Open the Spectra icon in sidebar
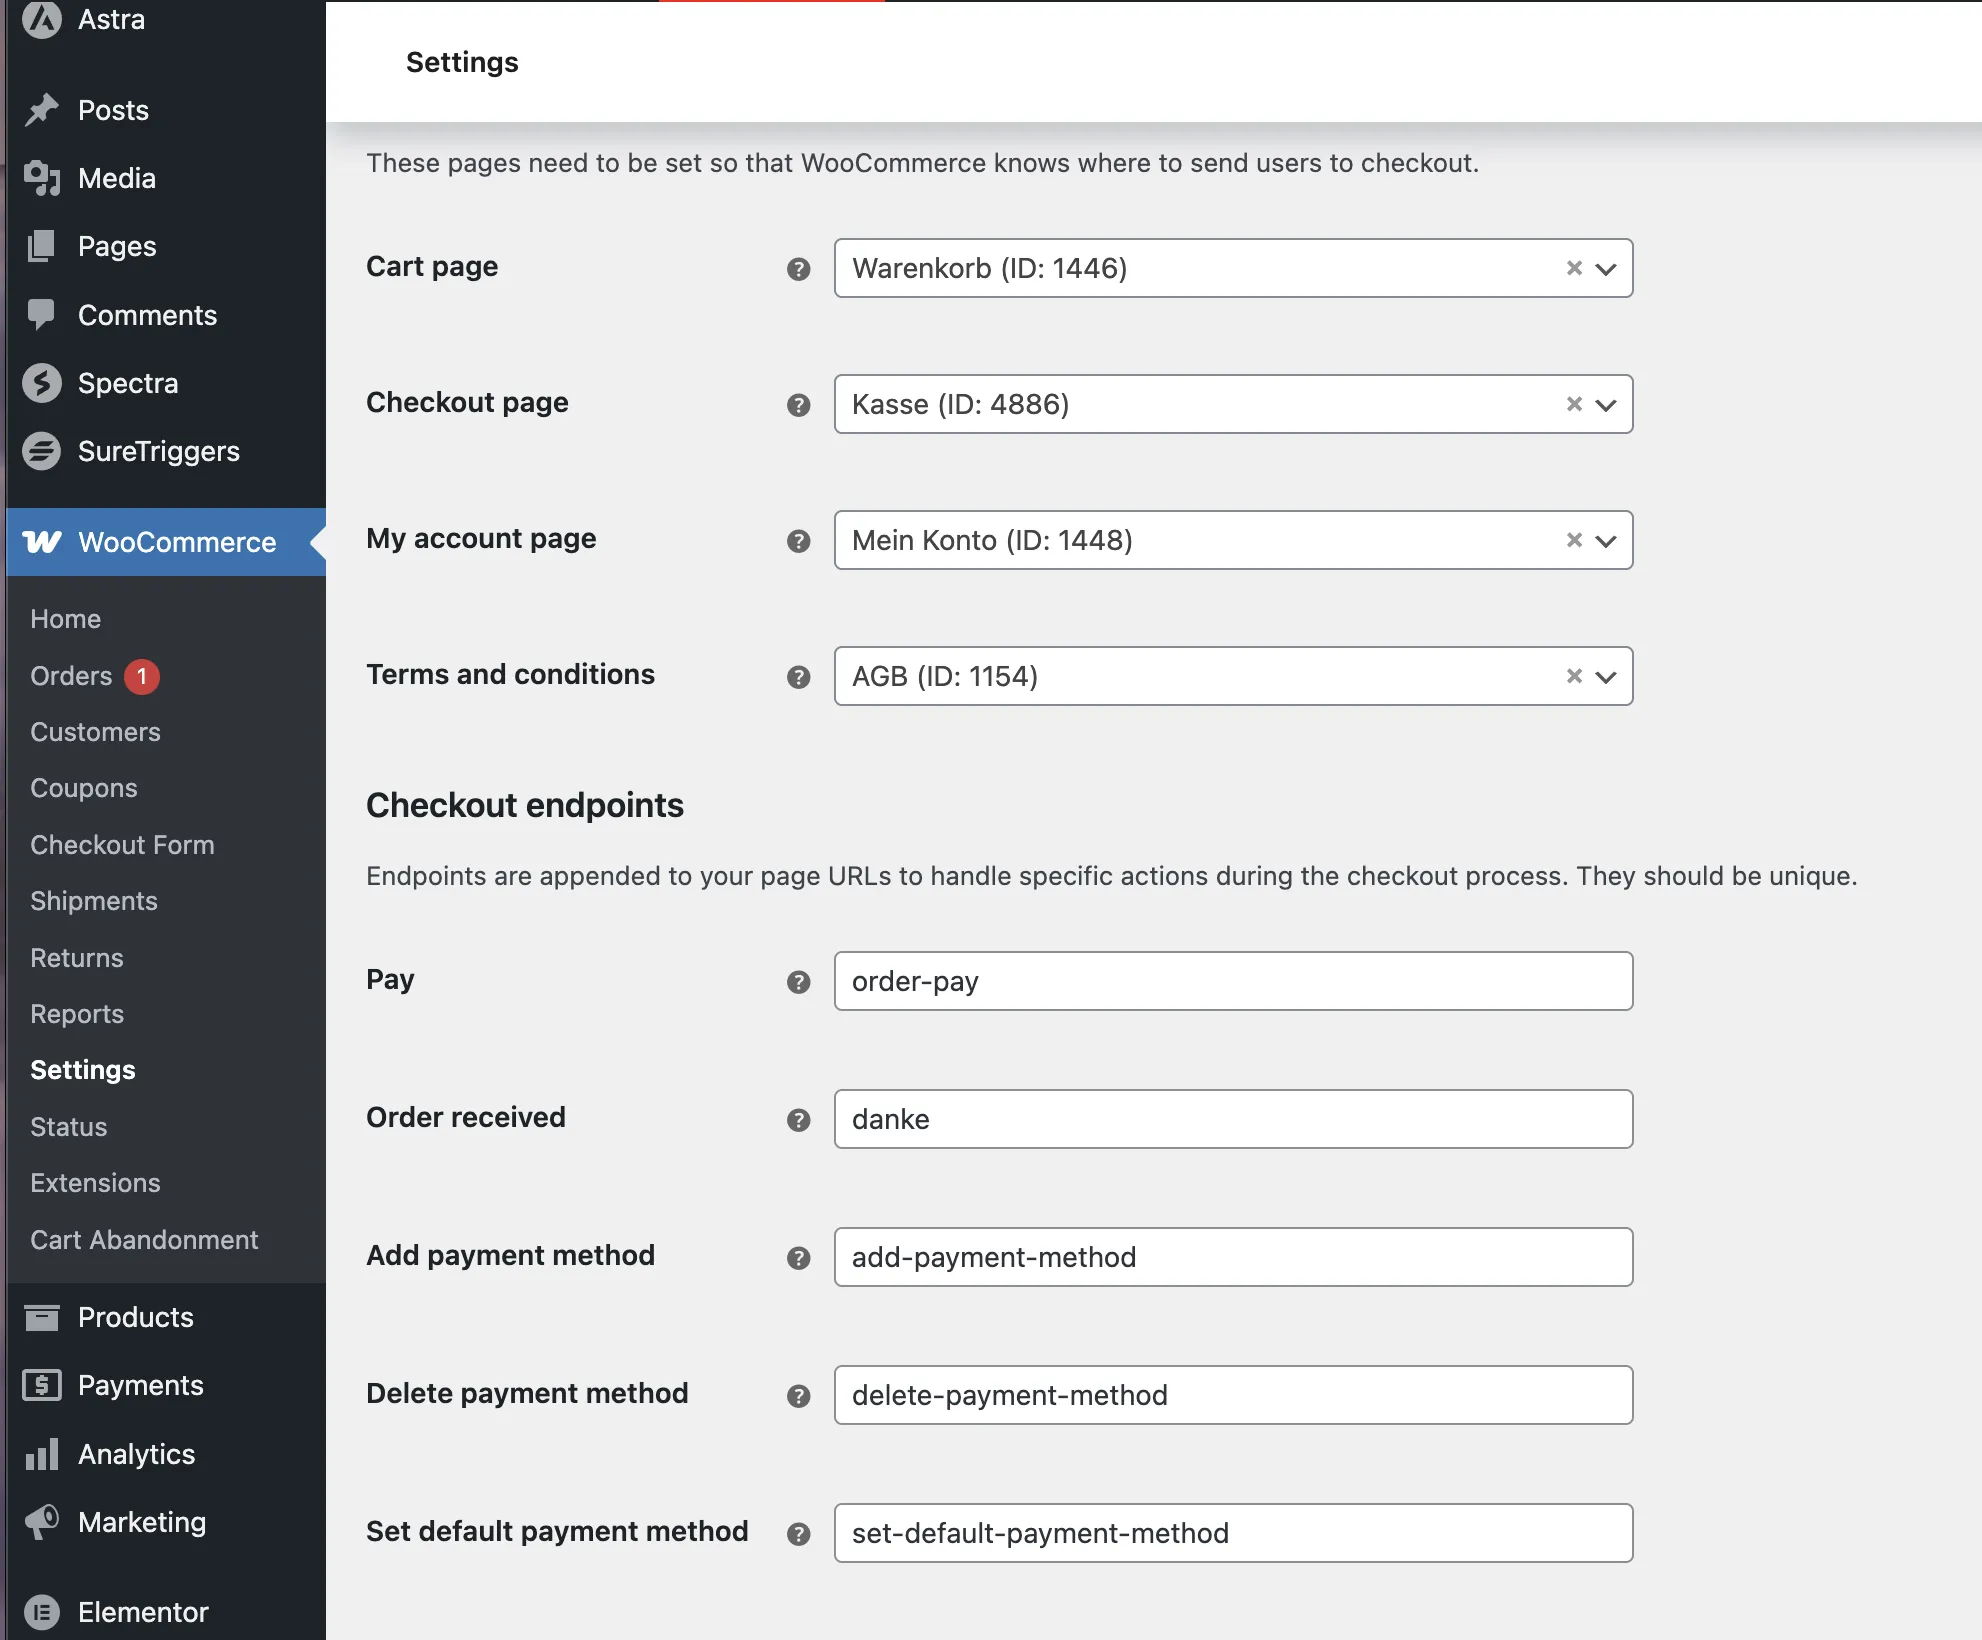Image resolution: width=1982 pixels, height=1640 pixels. [x=42, y=383]
